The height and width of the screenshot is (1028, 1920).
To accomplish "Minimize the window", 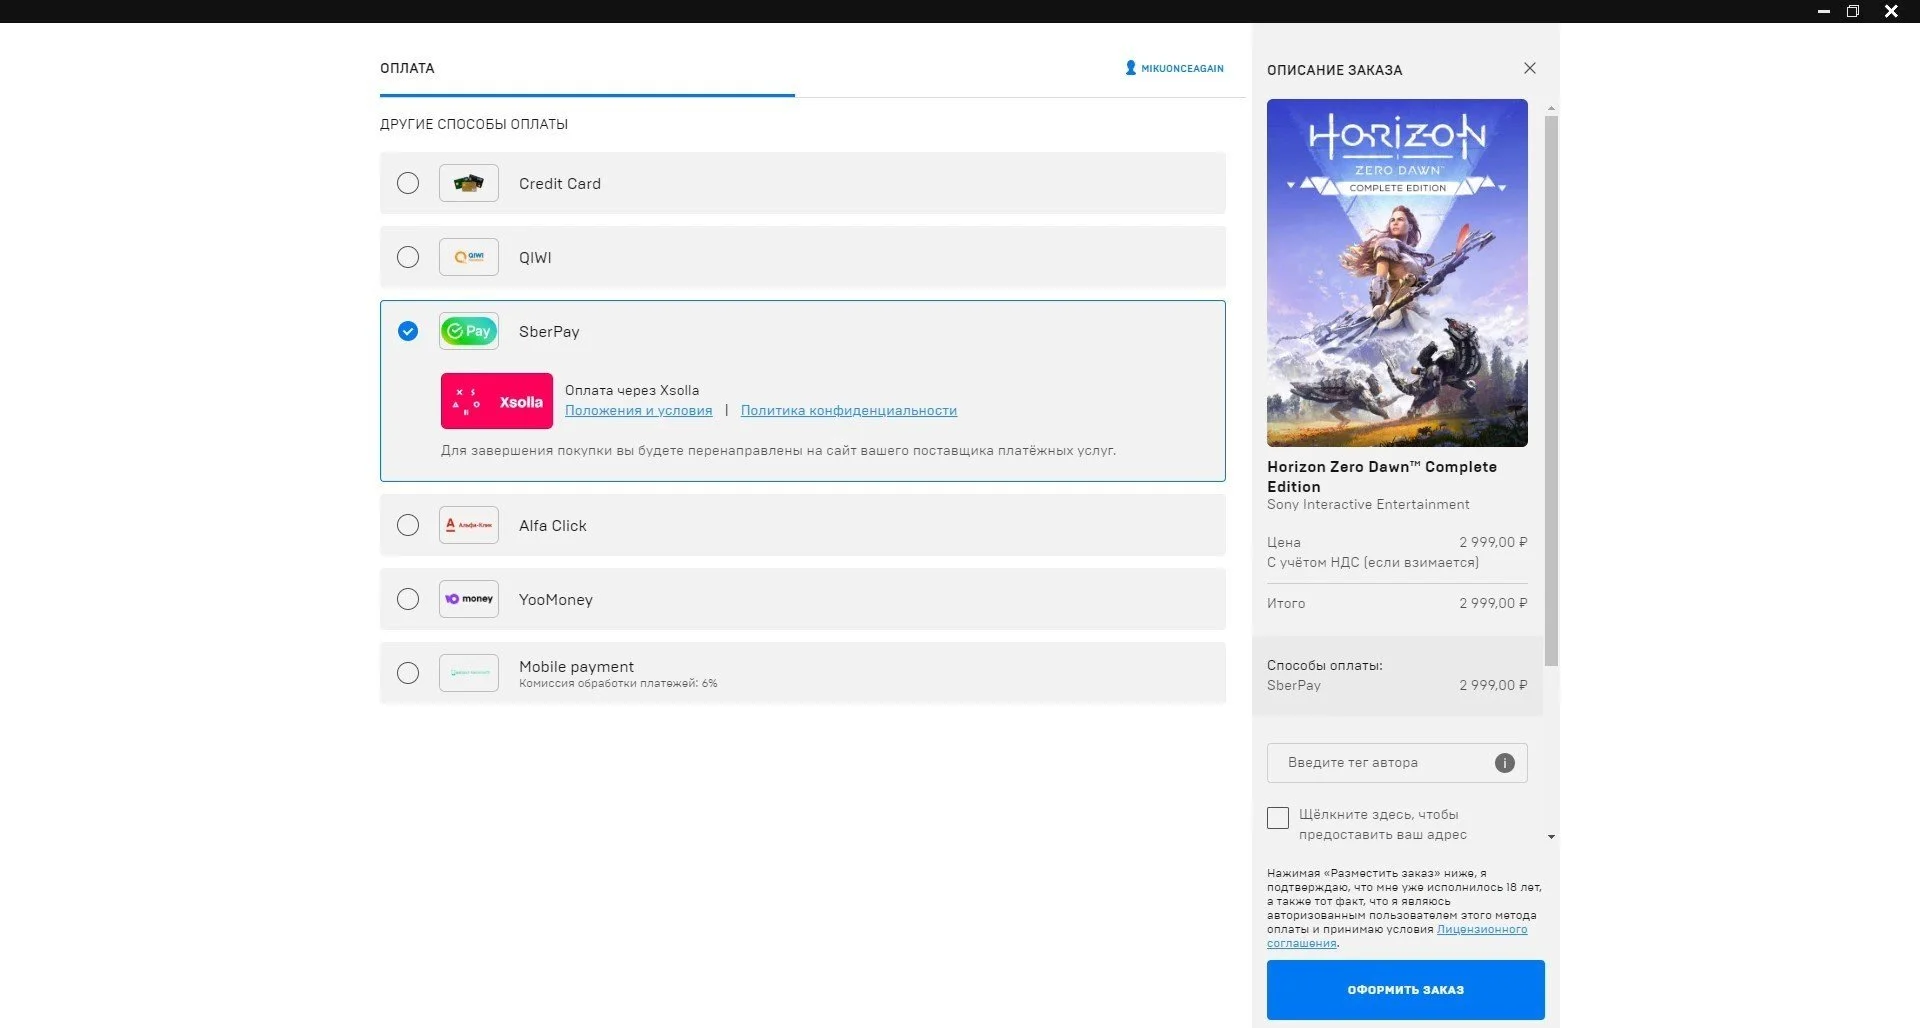I will click(x=1823, y=11).
